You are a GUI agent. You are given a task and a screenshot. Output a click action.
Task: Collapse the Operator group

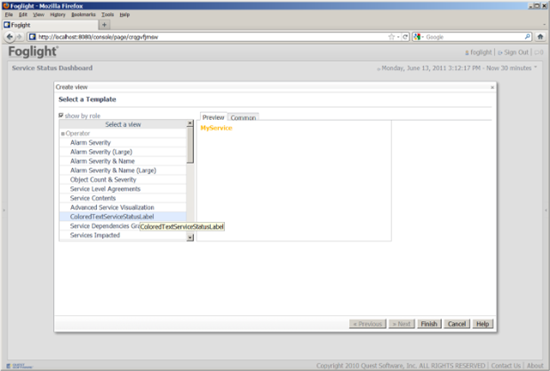(x=63, y=134)
